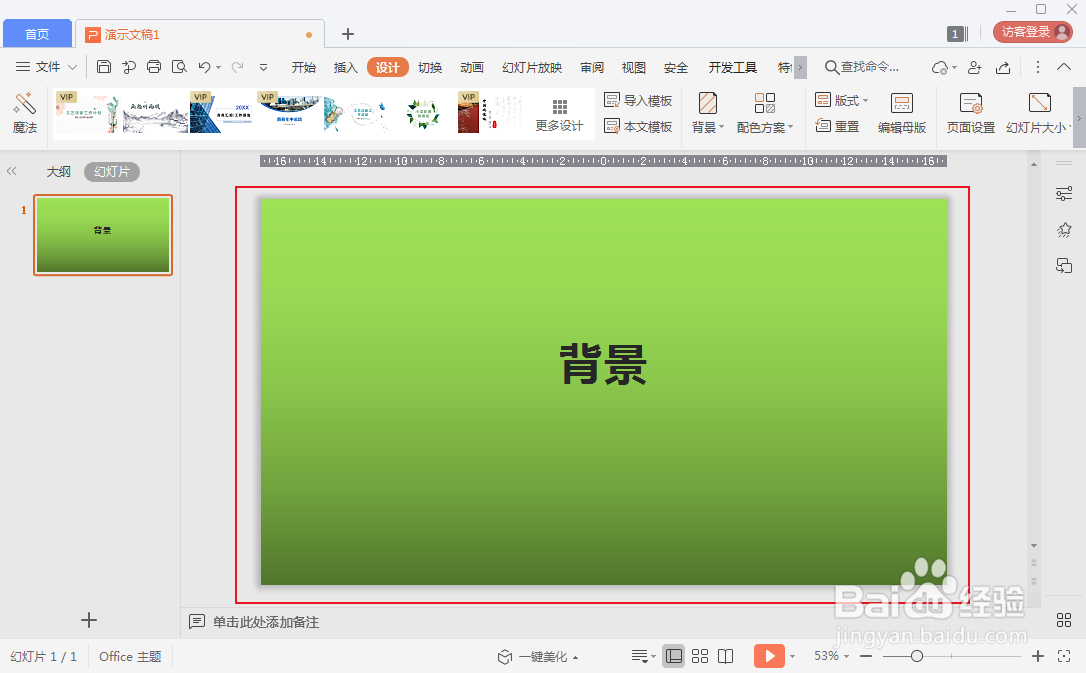1086x673 pixels.
Task: Toggle normal view mode in status bar
Action: [x=674, y=656]
